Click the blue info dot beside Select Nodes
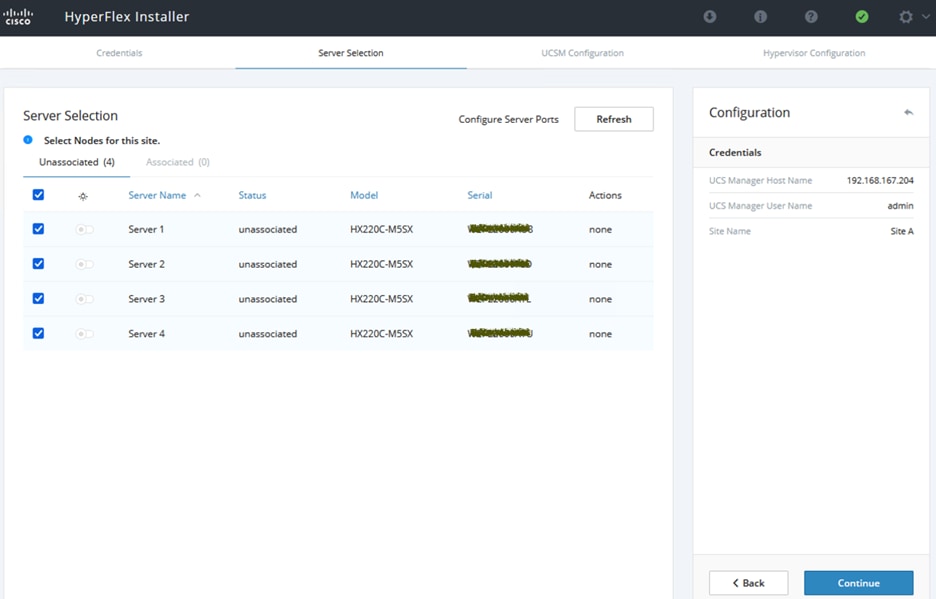Image resolution: width=936 pixels, height=599 pixels. [28, 140]
